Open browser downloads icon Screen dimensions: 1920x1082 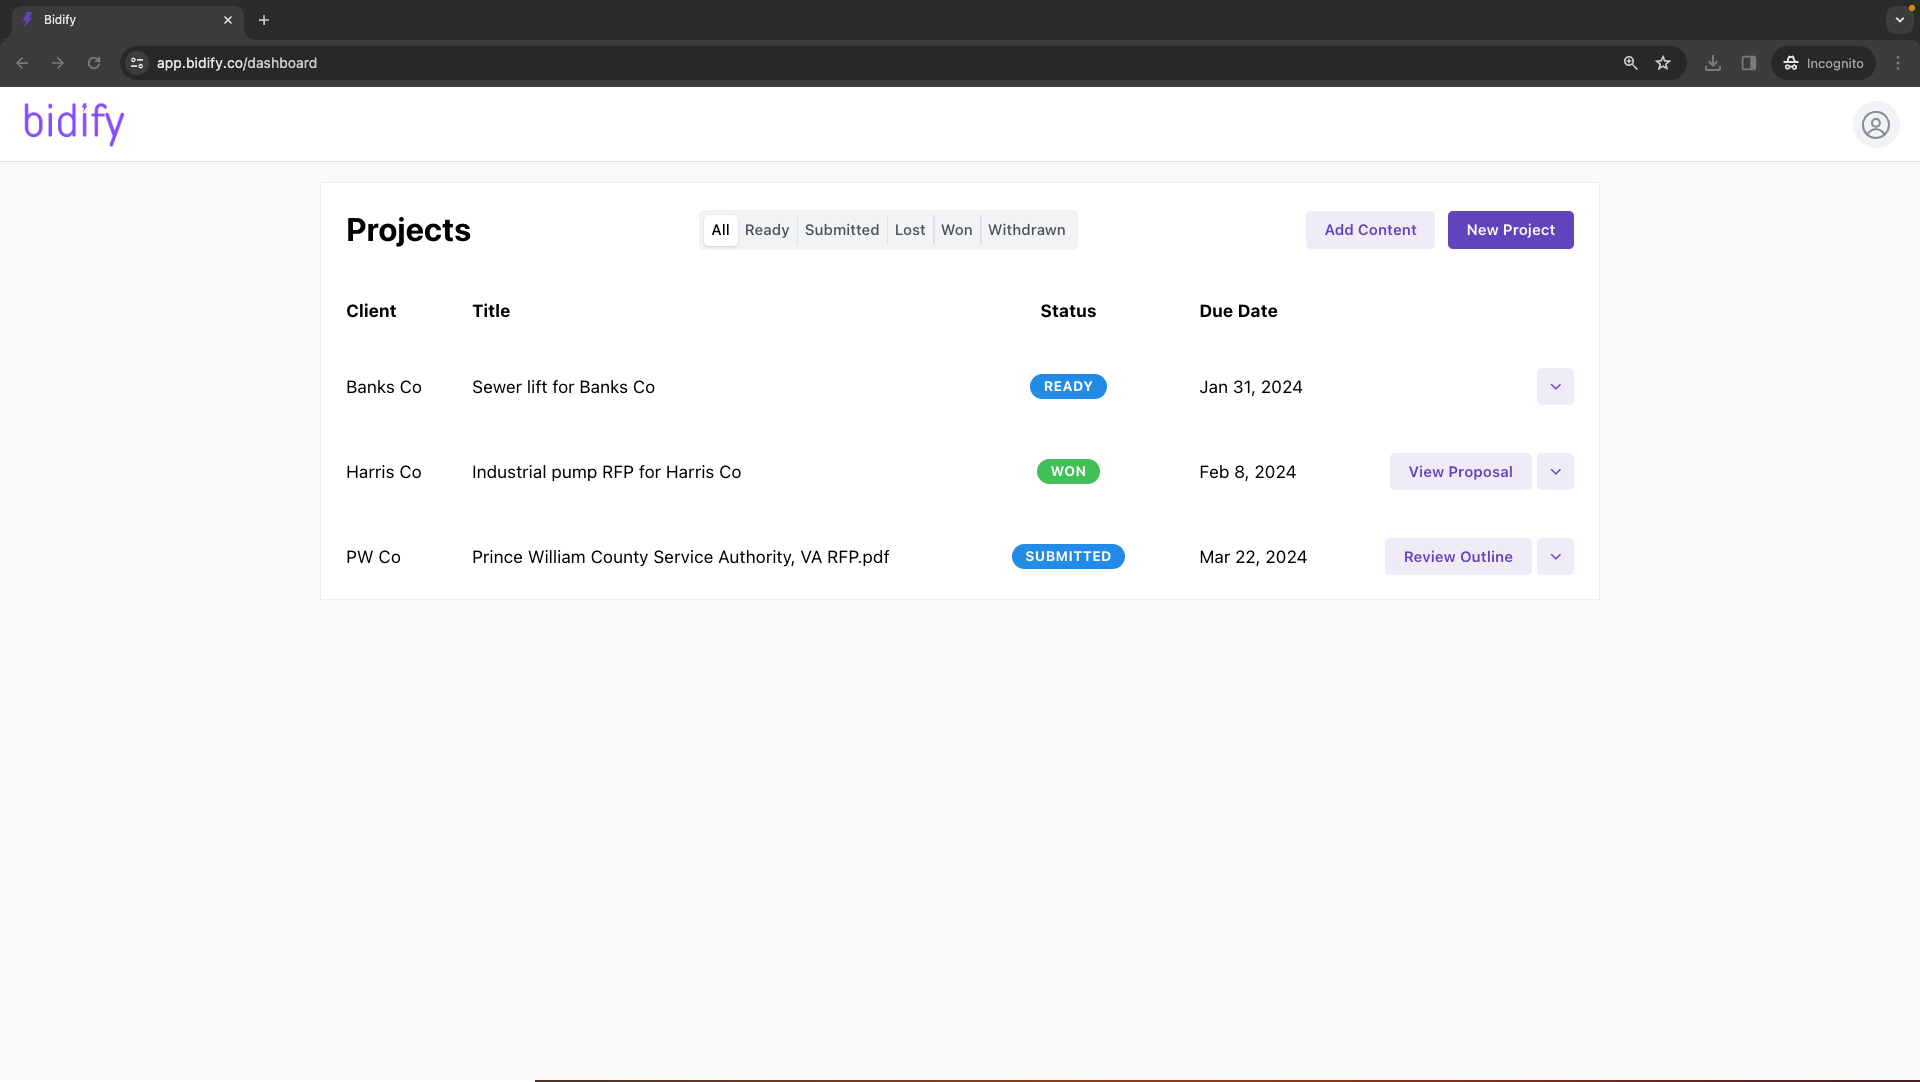pyautogui.click(x=1713, y=63)
